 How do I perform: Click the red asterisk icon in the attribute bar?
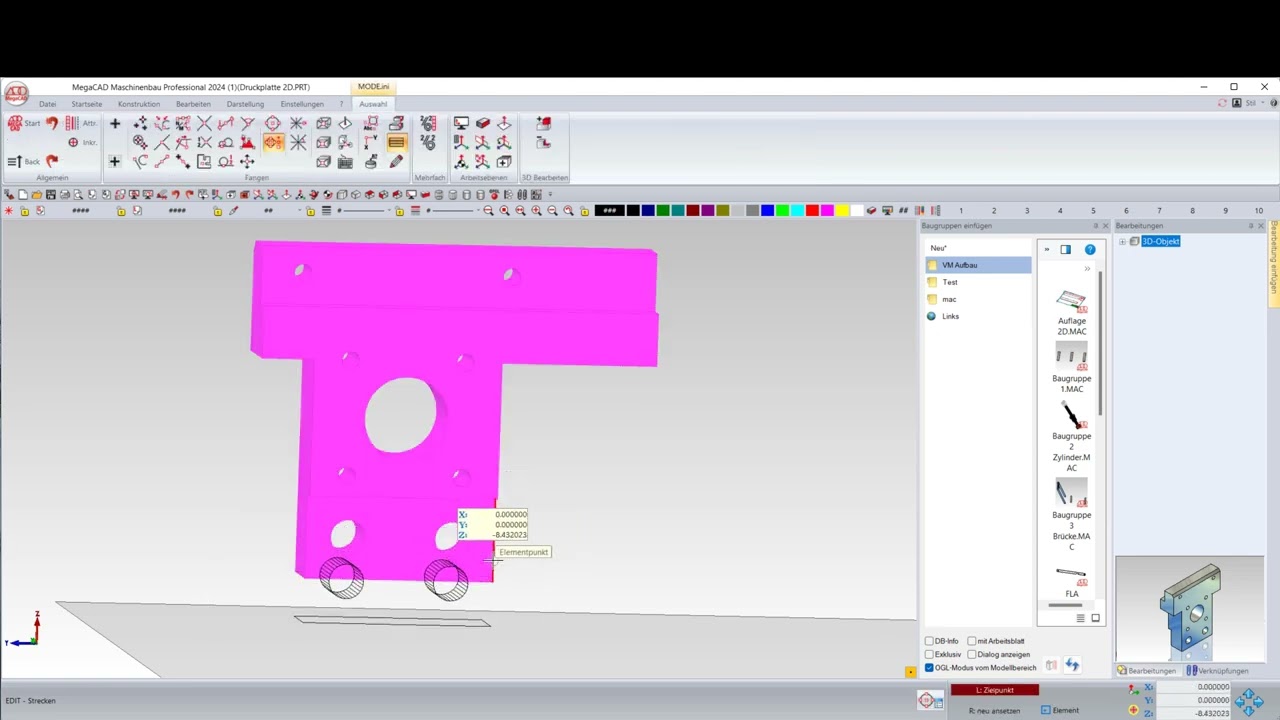[9, 211]
